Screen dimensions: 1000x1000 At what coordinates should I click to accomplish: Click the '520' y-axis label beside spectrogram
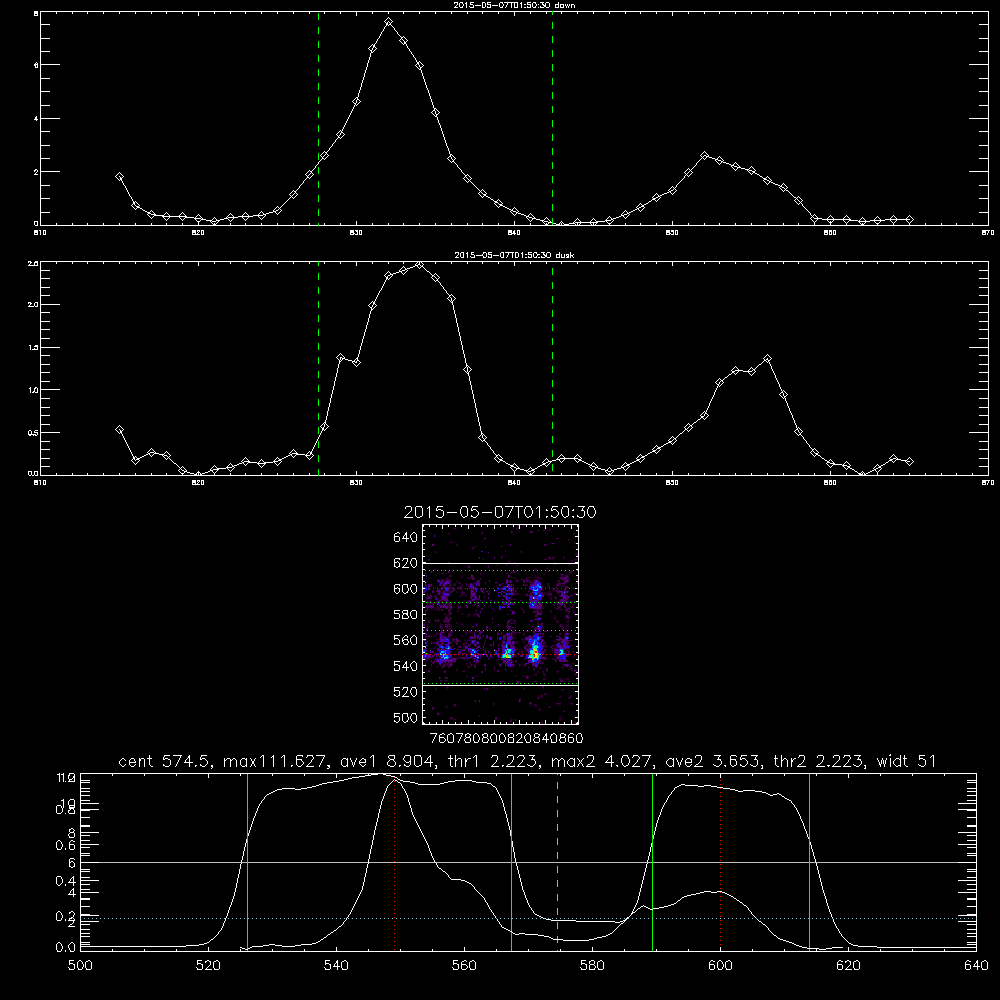(406, 692)
